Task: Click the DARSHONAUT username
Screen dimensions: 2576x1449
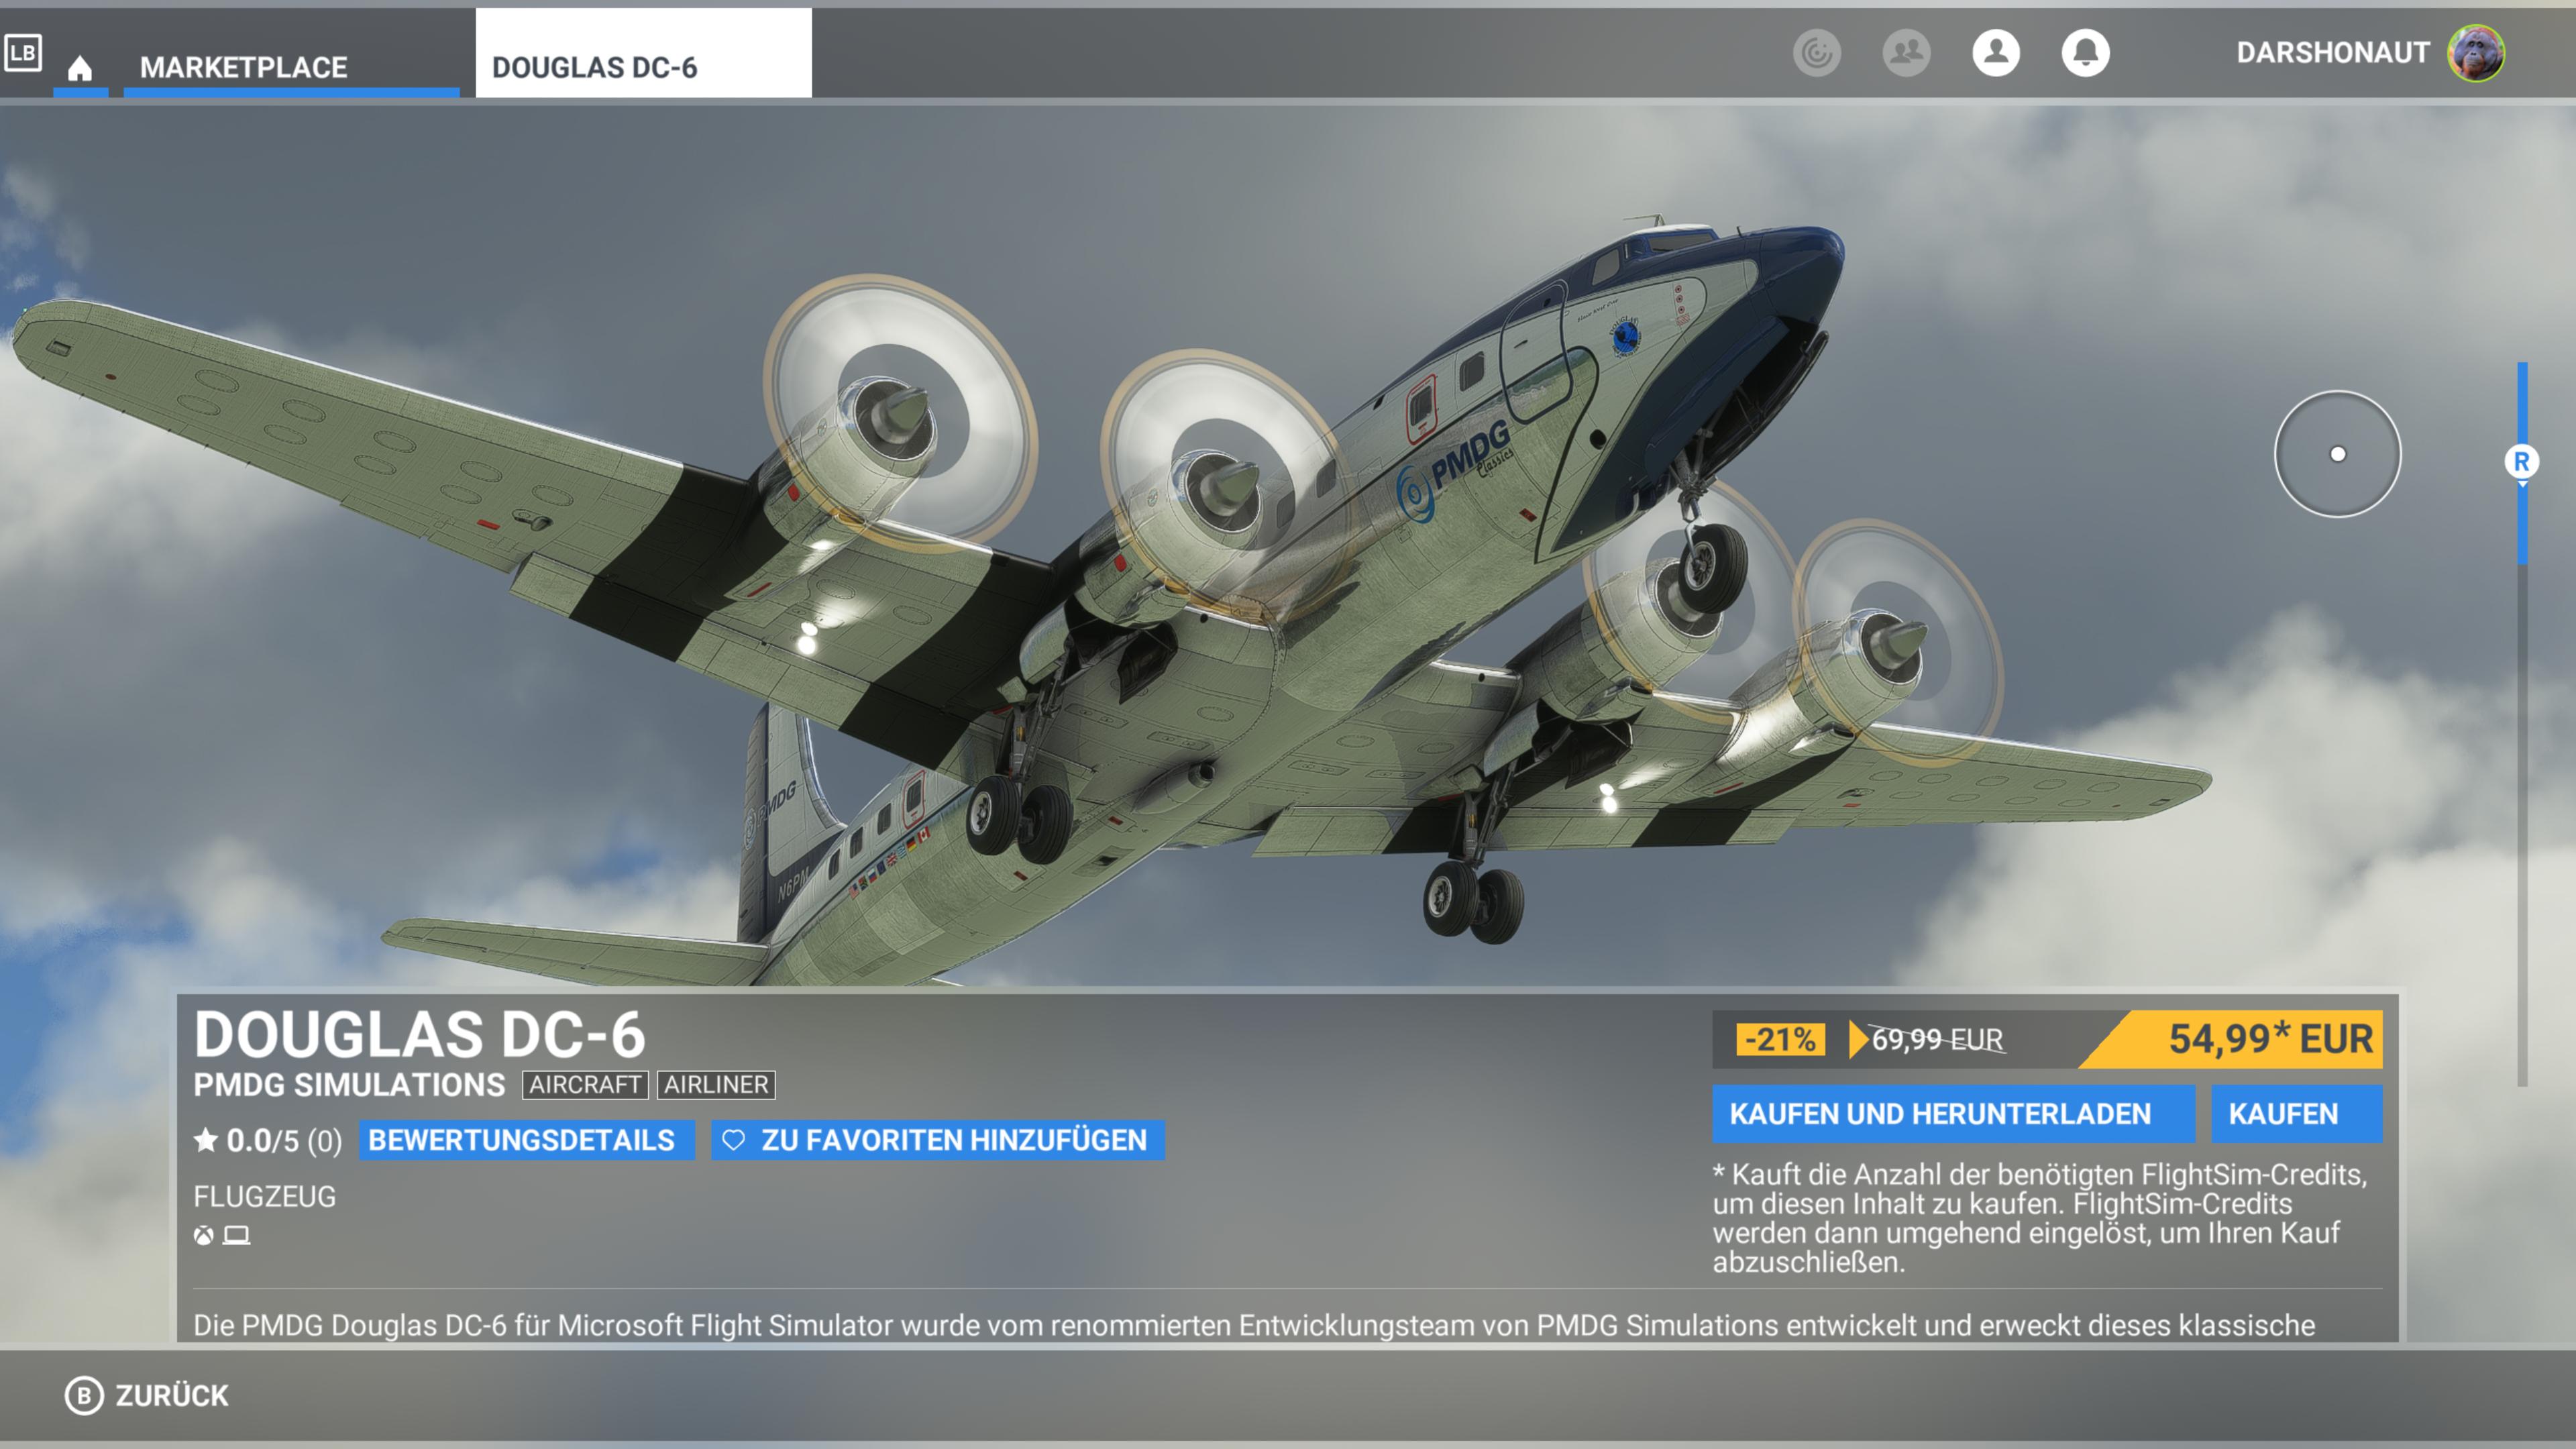Action: tap(2333, 52)
